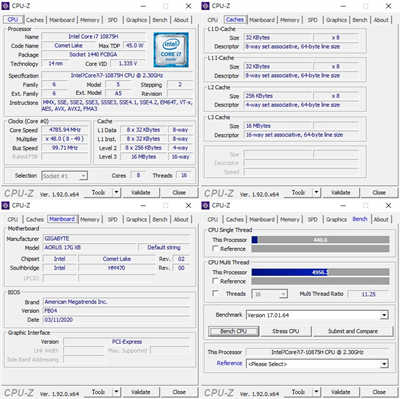Image resolution: width=400 pixels, height=399 pixels.
Task: Click the Cores count field showing 8
Action: [x=138, y=175]
